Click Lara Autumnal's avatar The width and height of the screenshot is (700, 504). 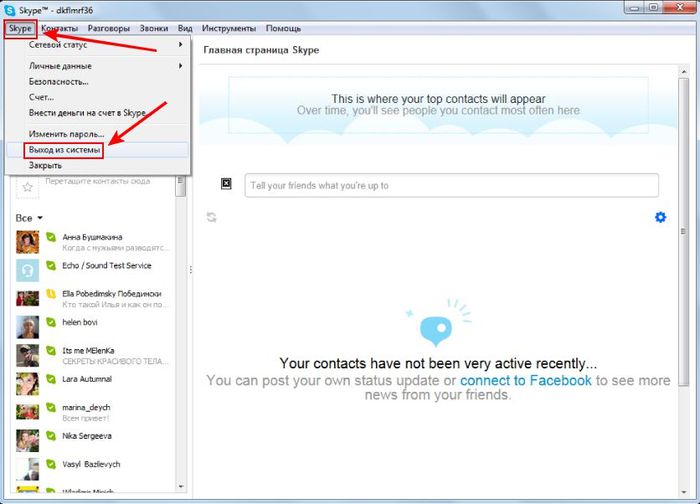tap(28, 384)
